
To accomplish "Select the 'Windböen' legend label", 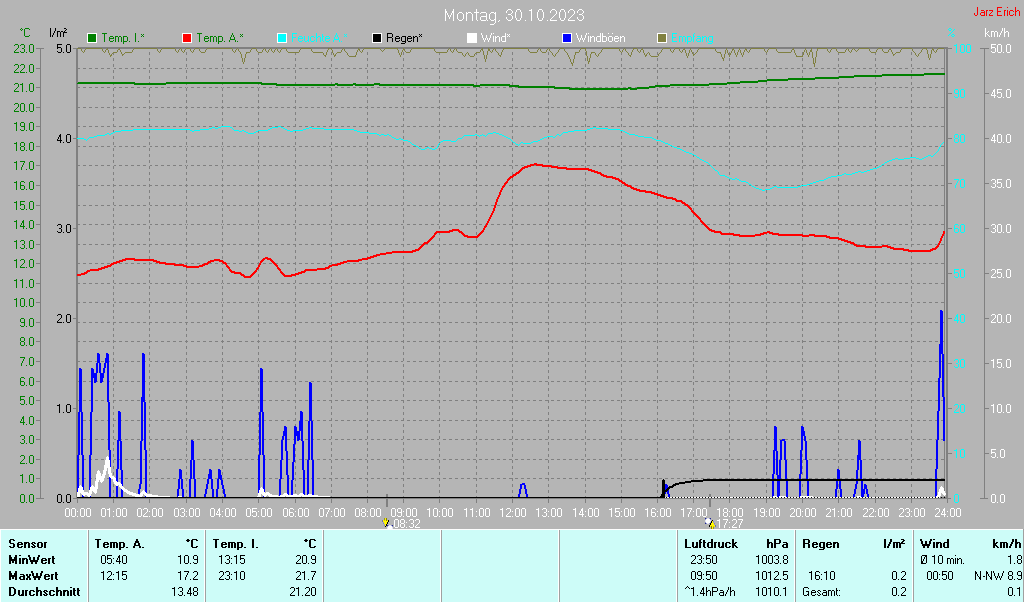I will [600, 39].
